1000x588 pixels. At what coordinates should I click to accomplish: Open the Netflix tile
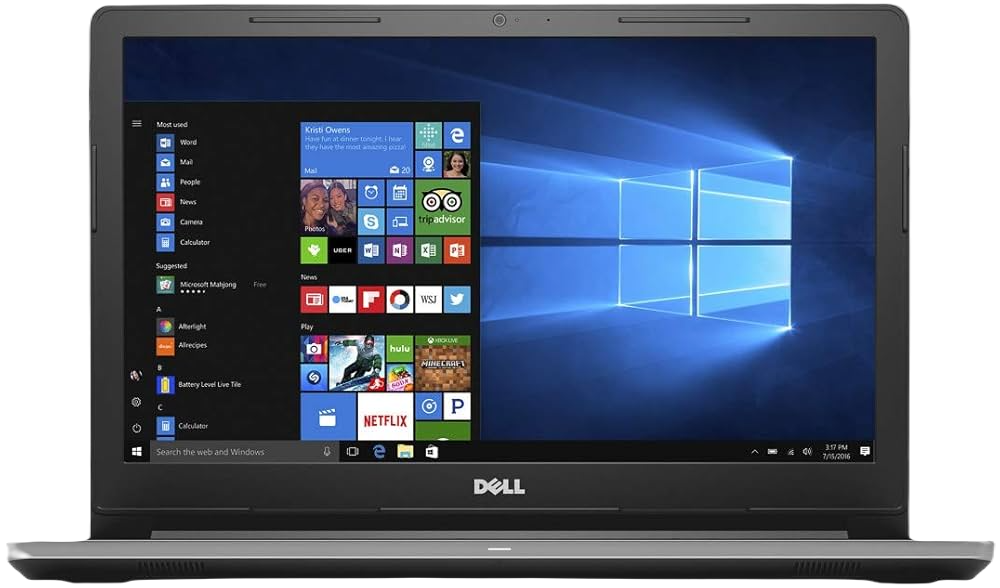[385, 419]
